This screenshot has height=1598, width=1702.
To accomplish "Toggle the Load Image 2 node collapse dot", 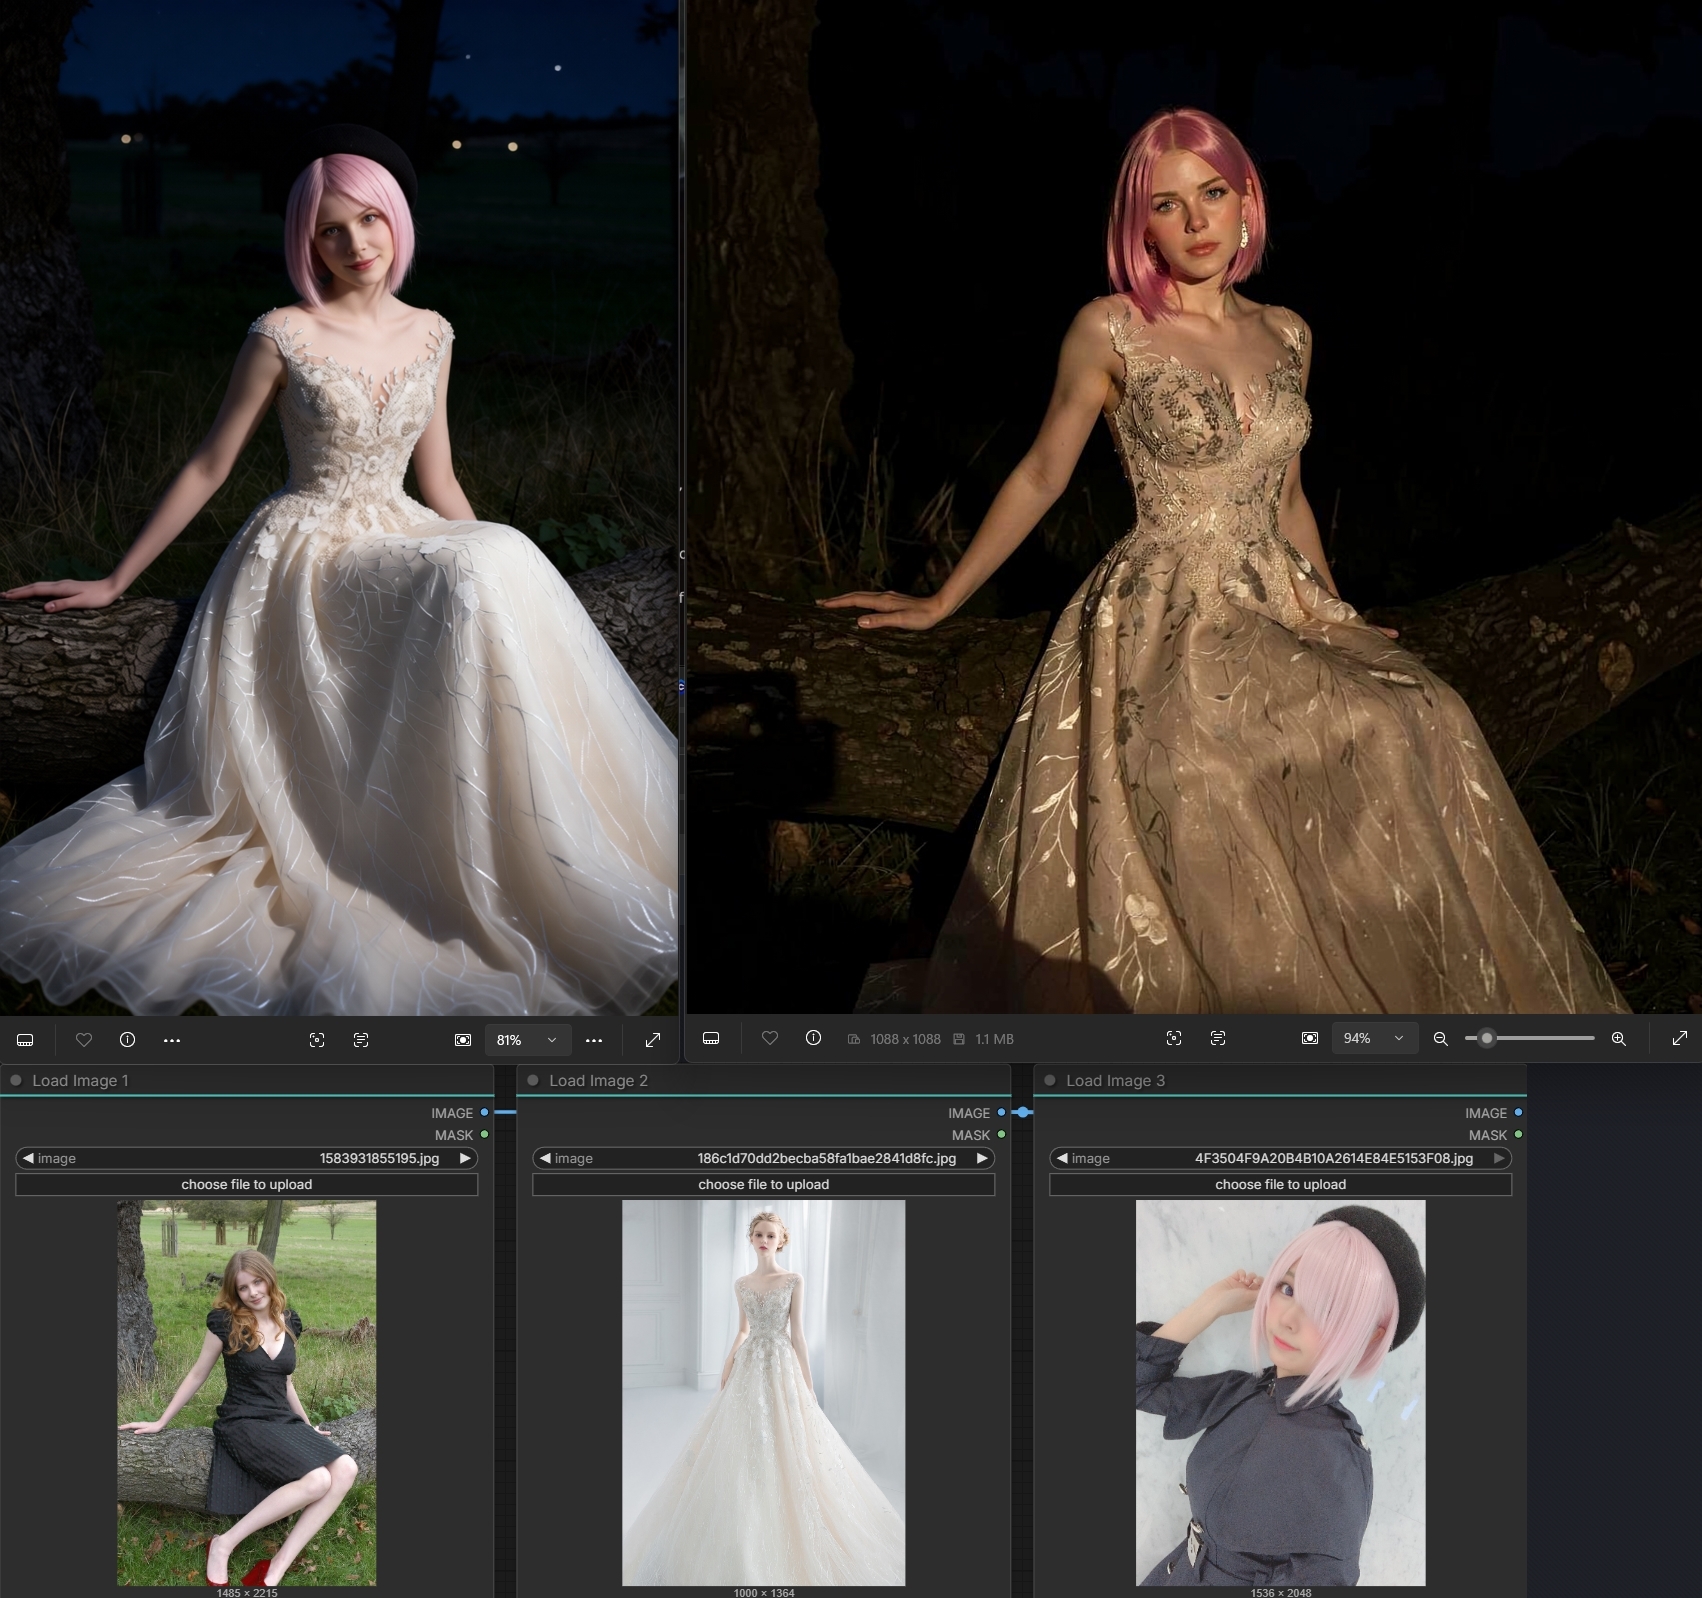I will [x=533, y=1080].
